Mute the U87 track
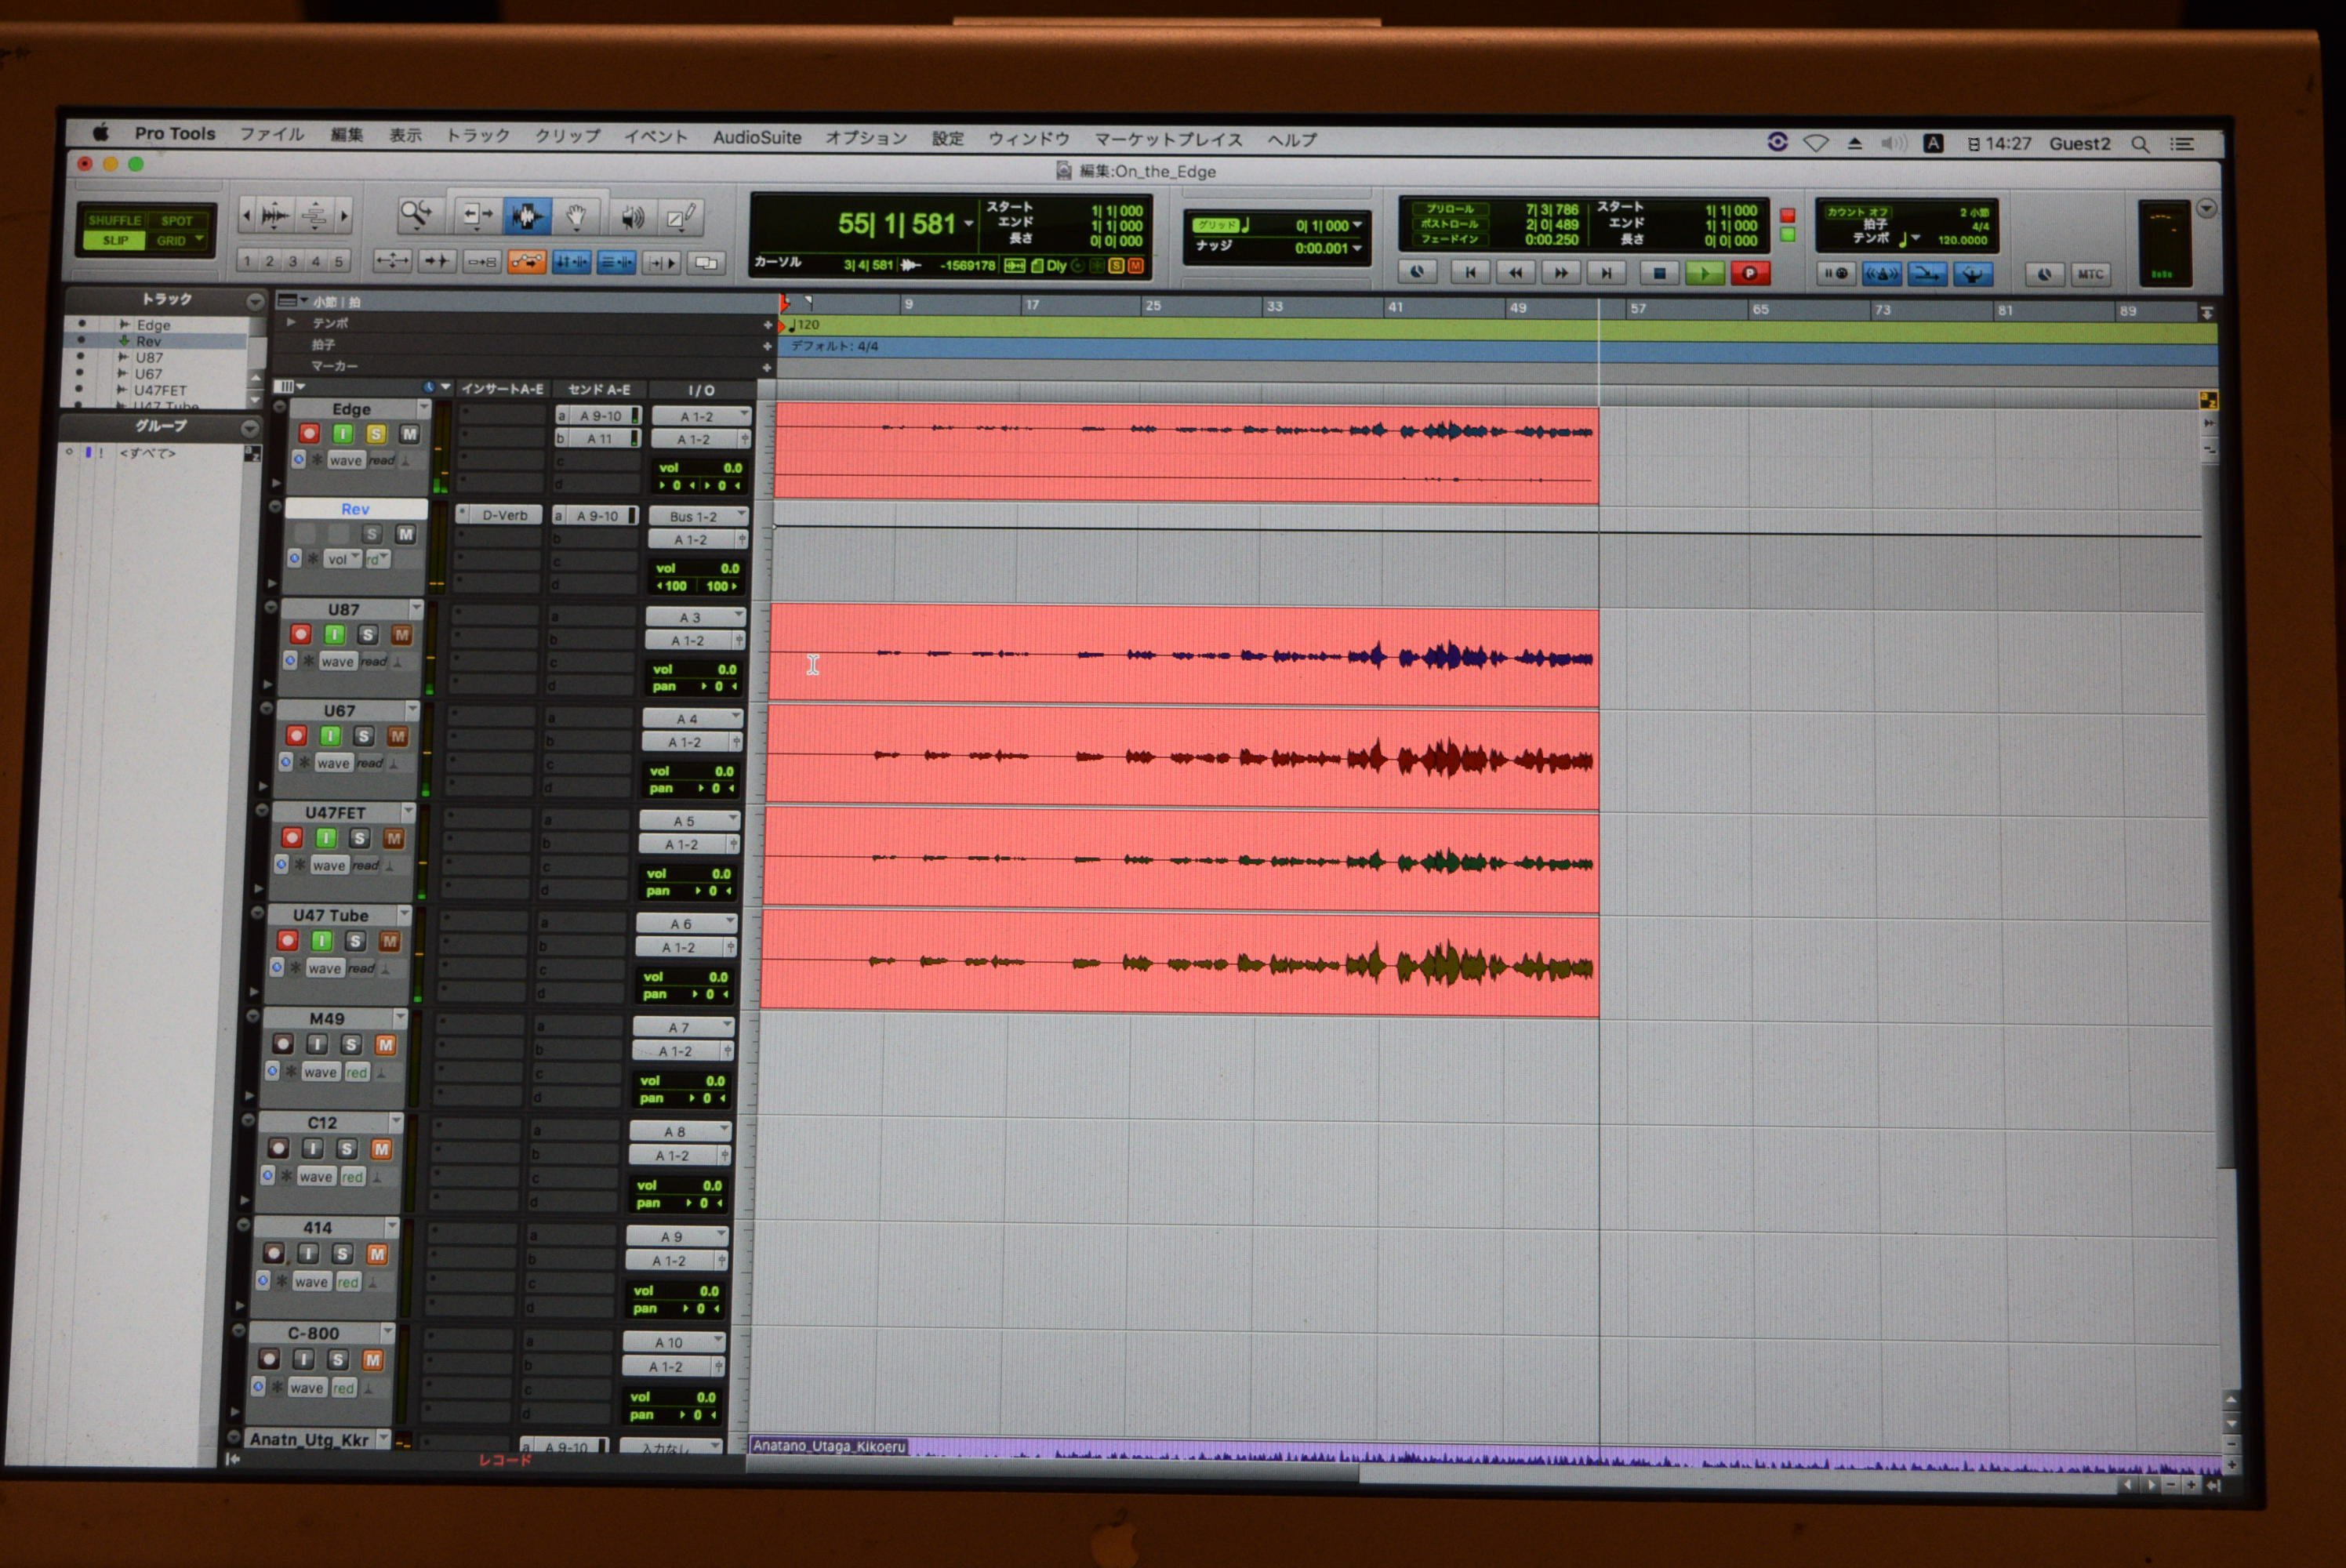The image size is (2346, 1568). coord(401,635)
